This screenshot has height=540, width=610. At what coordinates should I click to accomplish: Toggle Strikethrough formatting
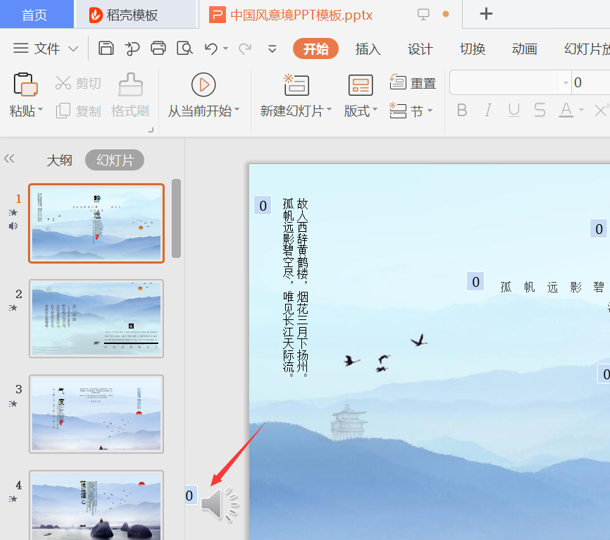[540, 110]
